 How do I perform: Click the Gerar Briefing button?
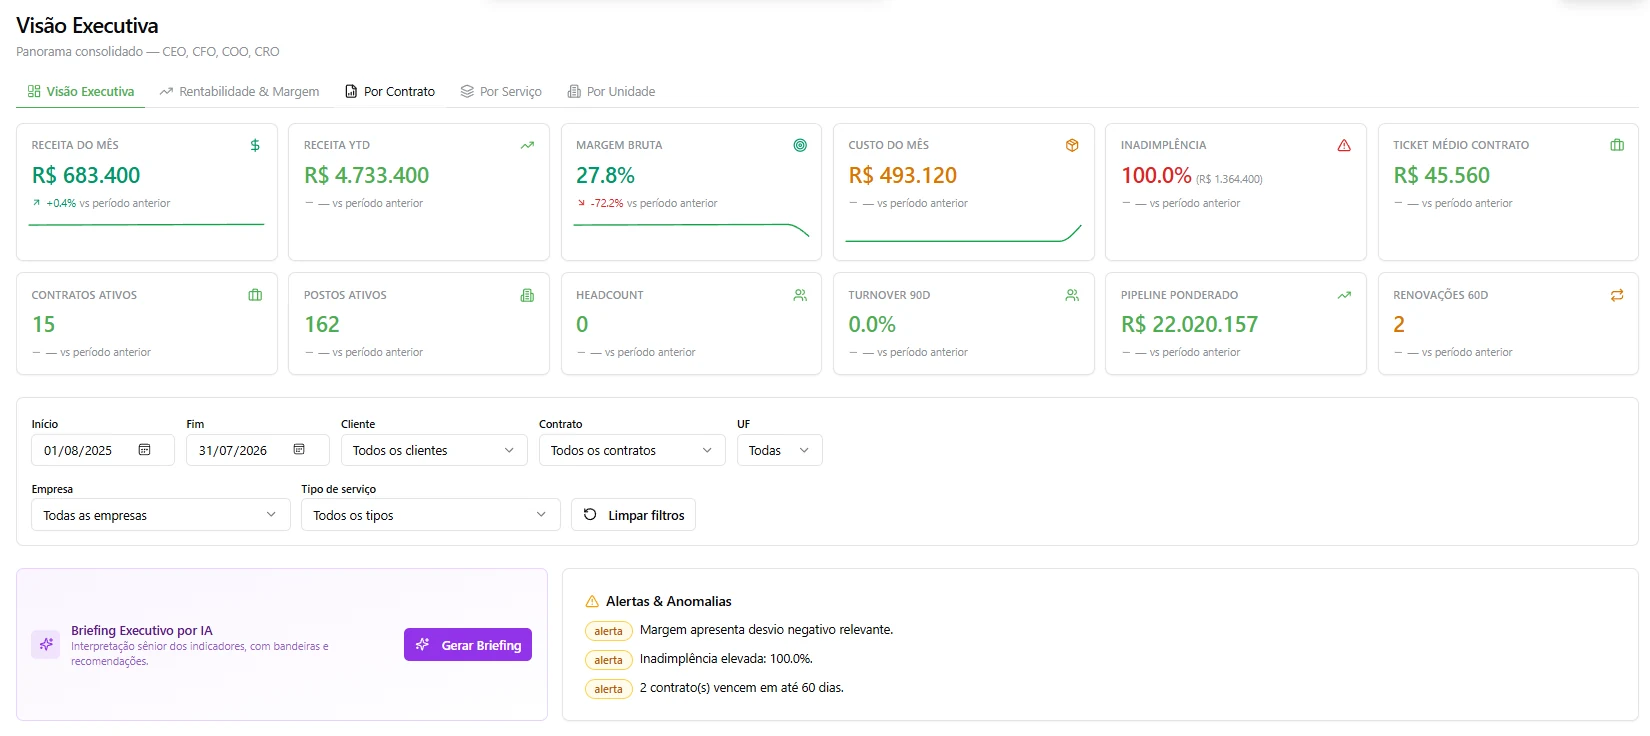(468, 645)
